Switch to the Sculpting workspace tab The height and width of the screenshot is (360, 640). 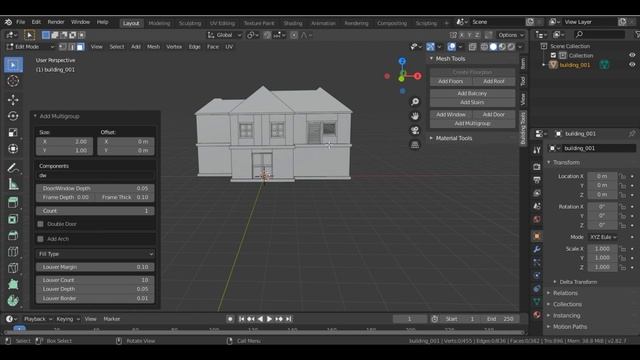tap(190, 23)
